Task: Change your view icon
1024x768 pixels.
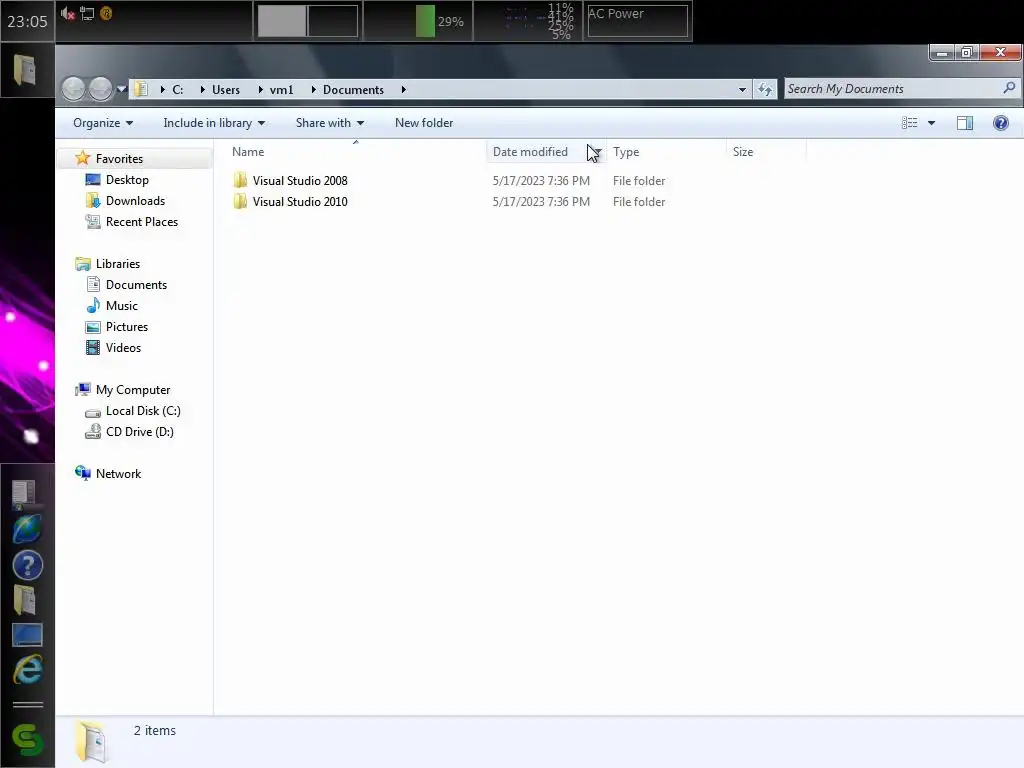Action: pyautogui.click(x=909, y=123)
